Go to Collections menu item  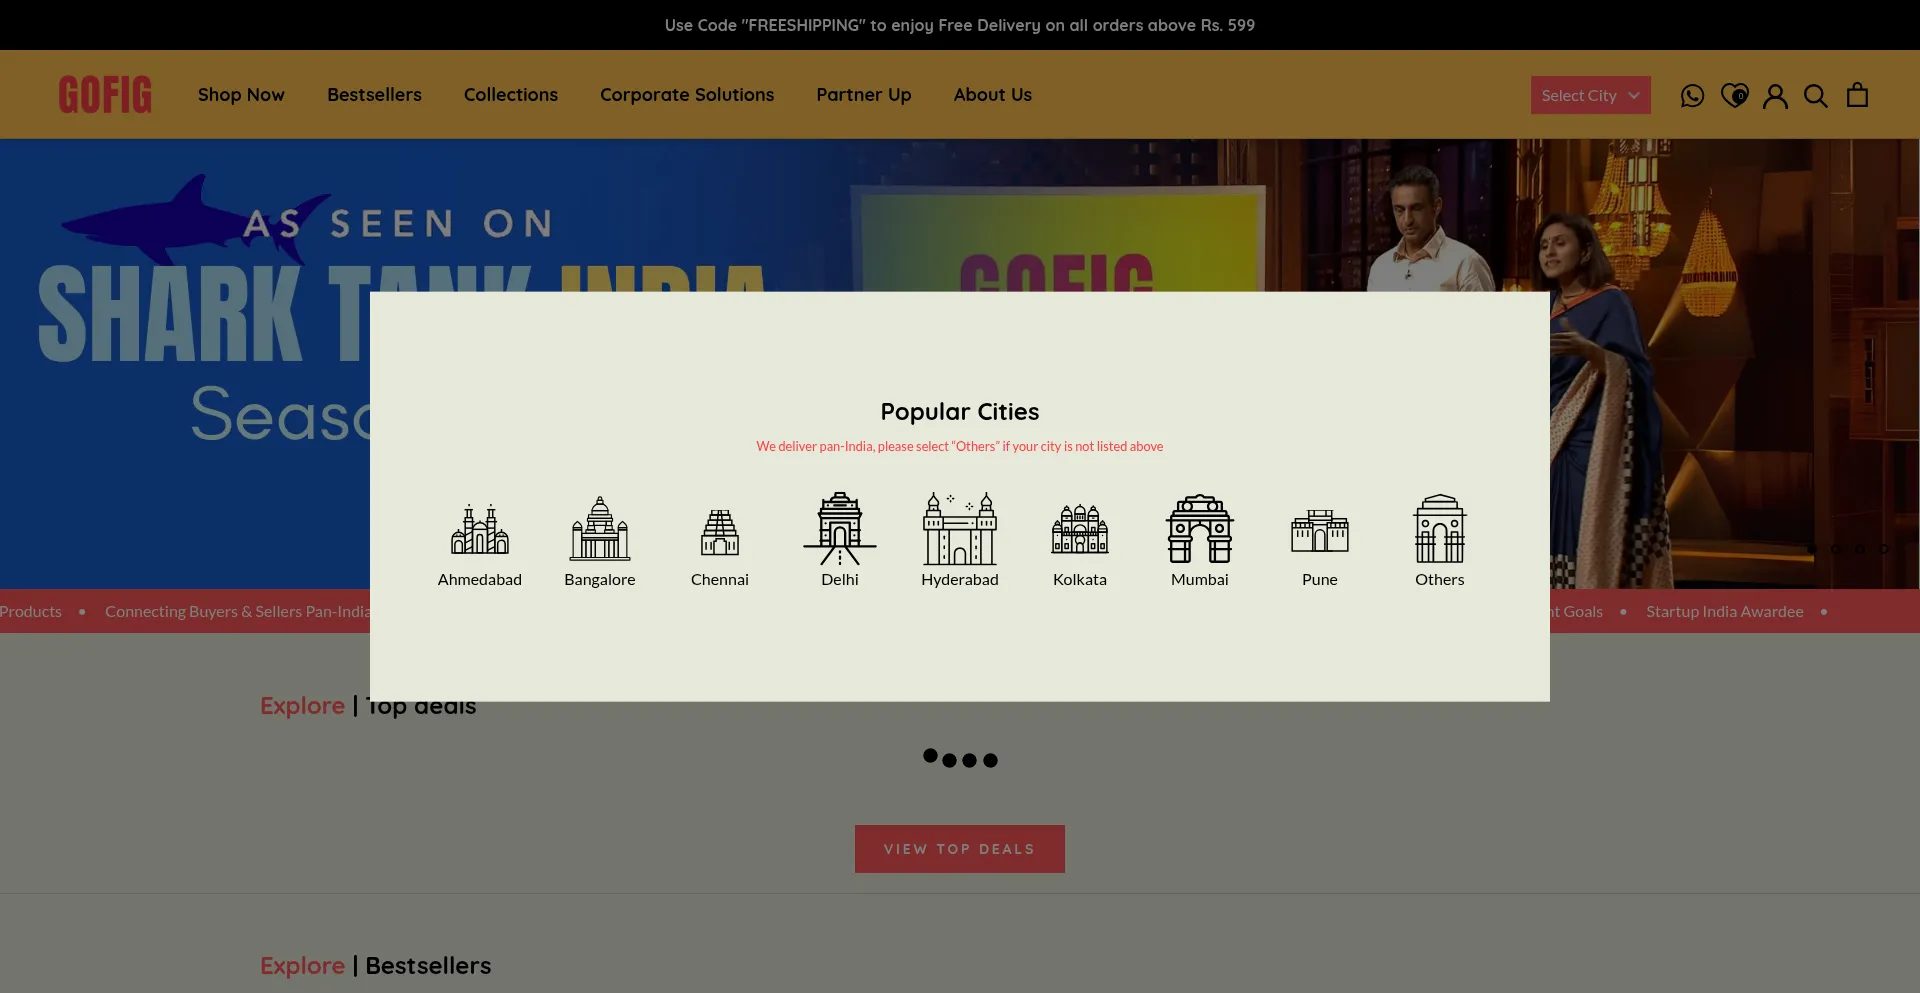510,95
